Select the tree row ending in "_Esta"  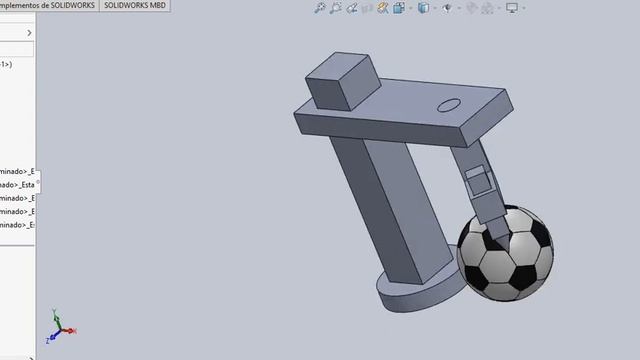point(18,184)
